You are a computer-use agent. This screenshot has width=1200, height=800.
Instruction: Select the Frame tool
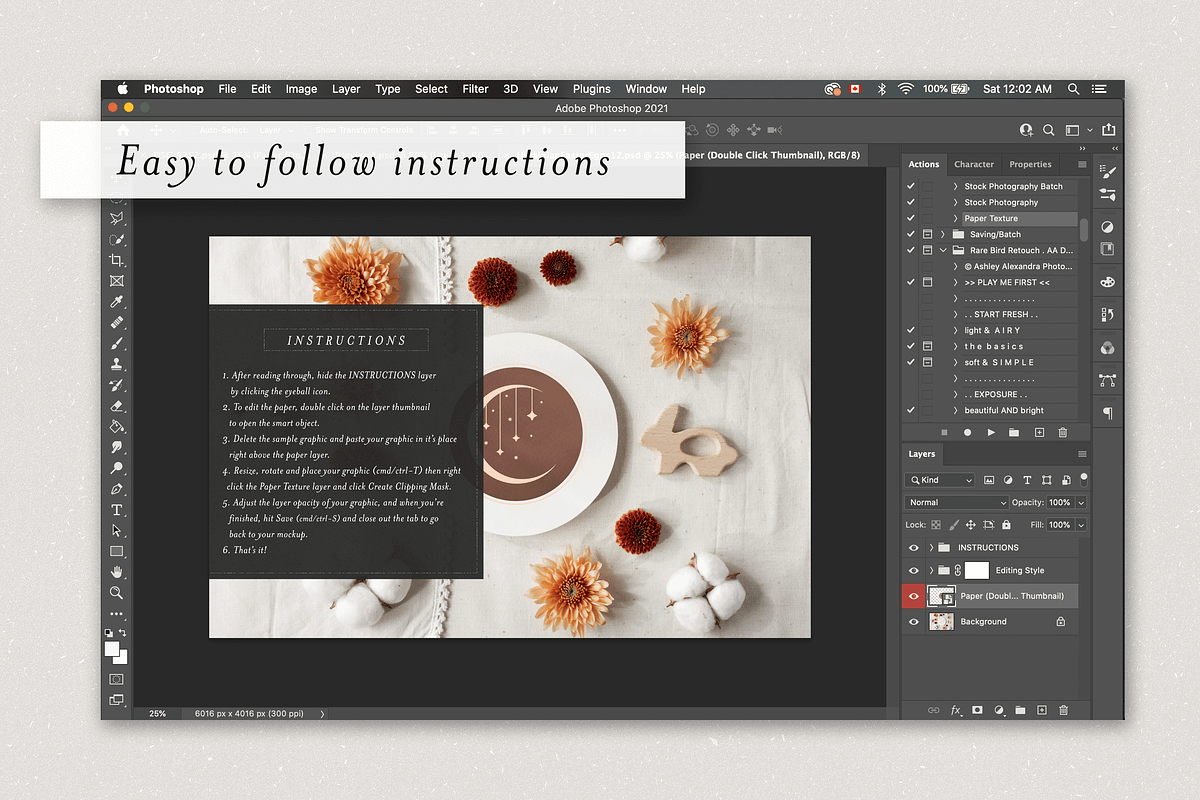pyautogui.click(x=117, y=281)
